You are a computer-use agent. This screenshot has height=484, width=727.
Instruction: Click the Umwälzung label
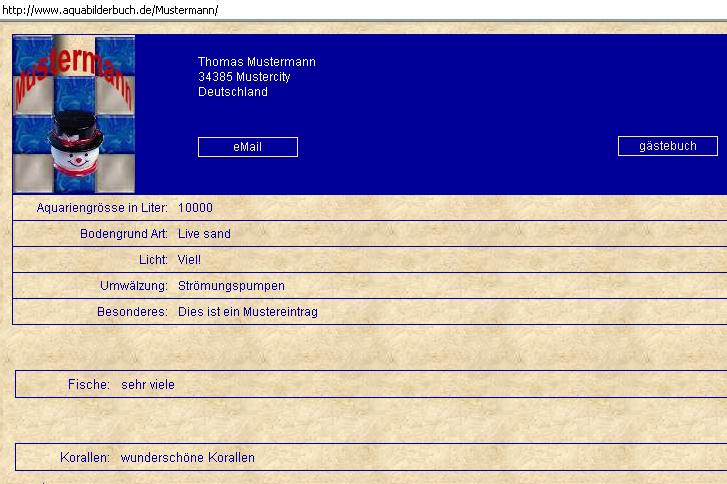134,286
